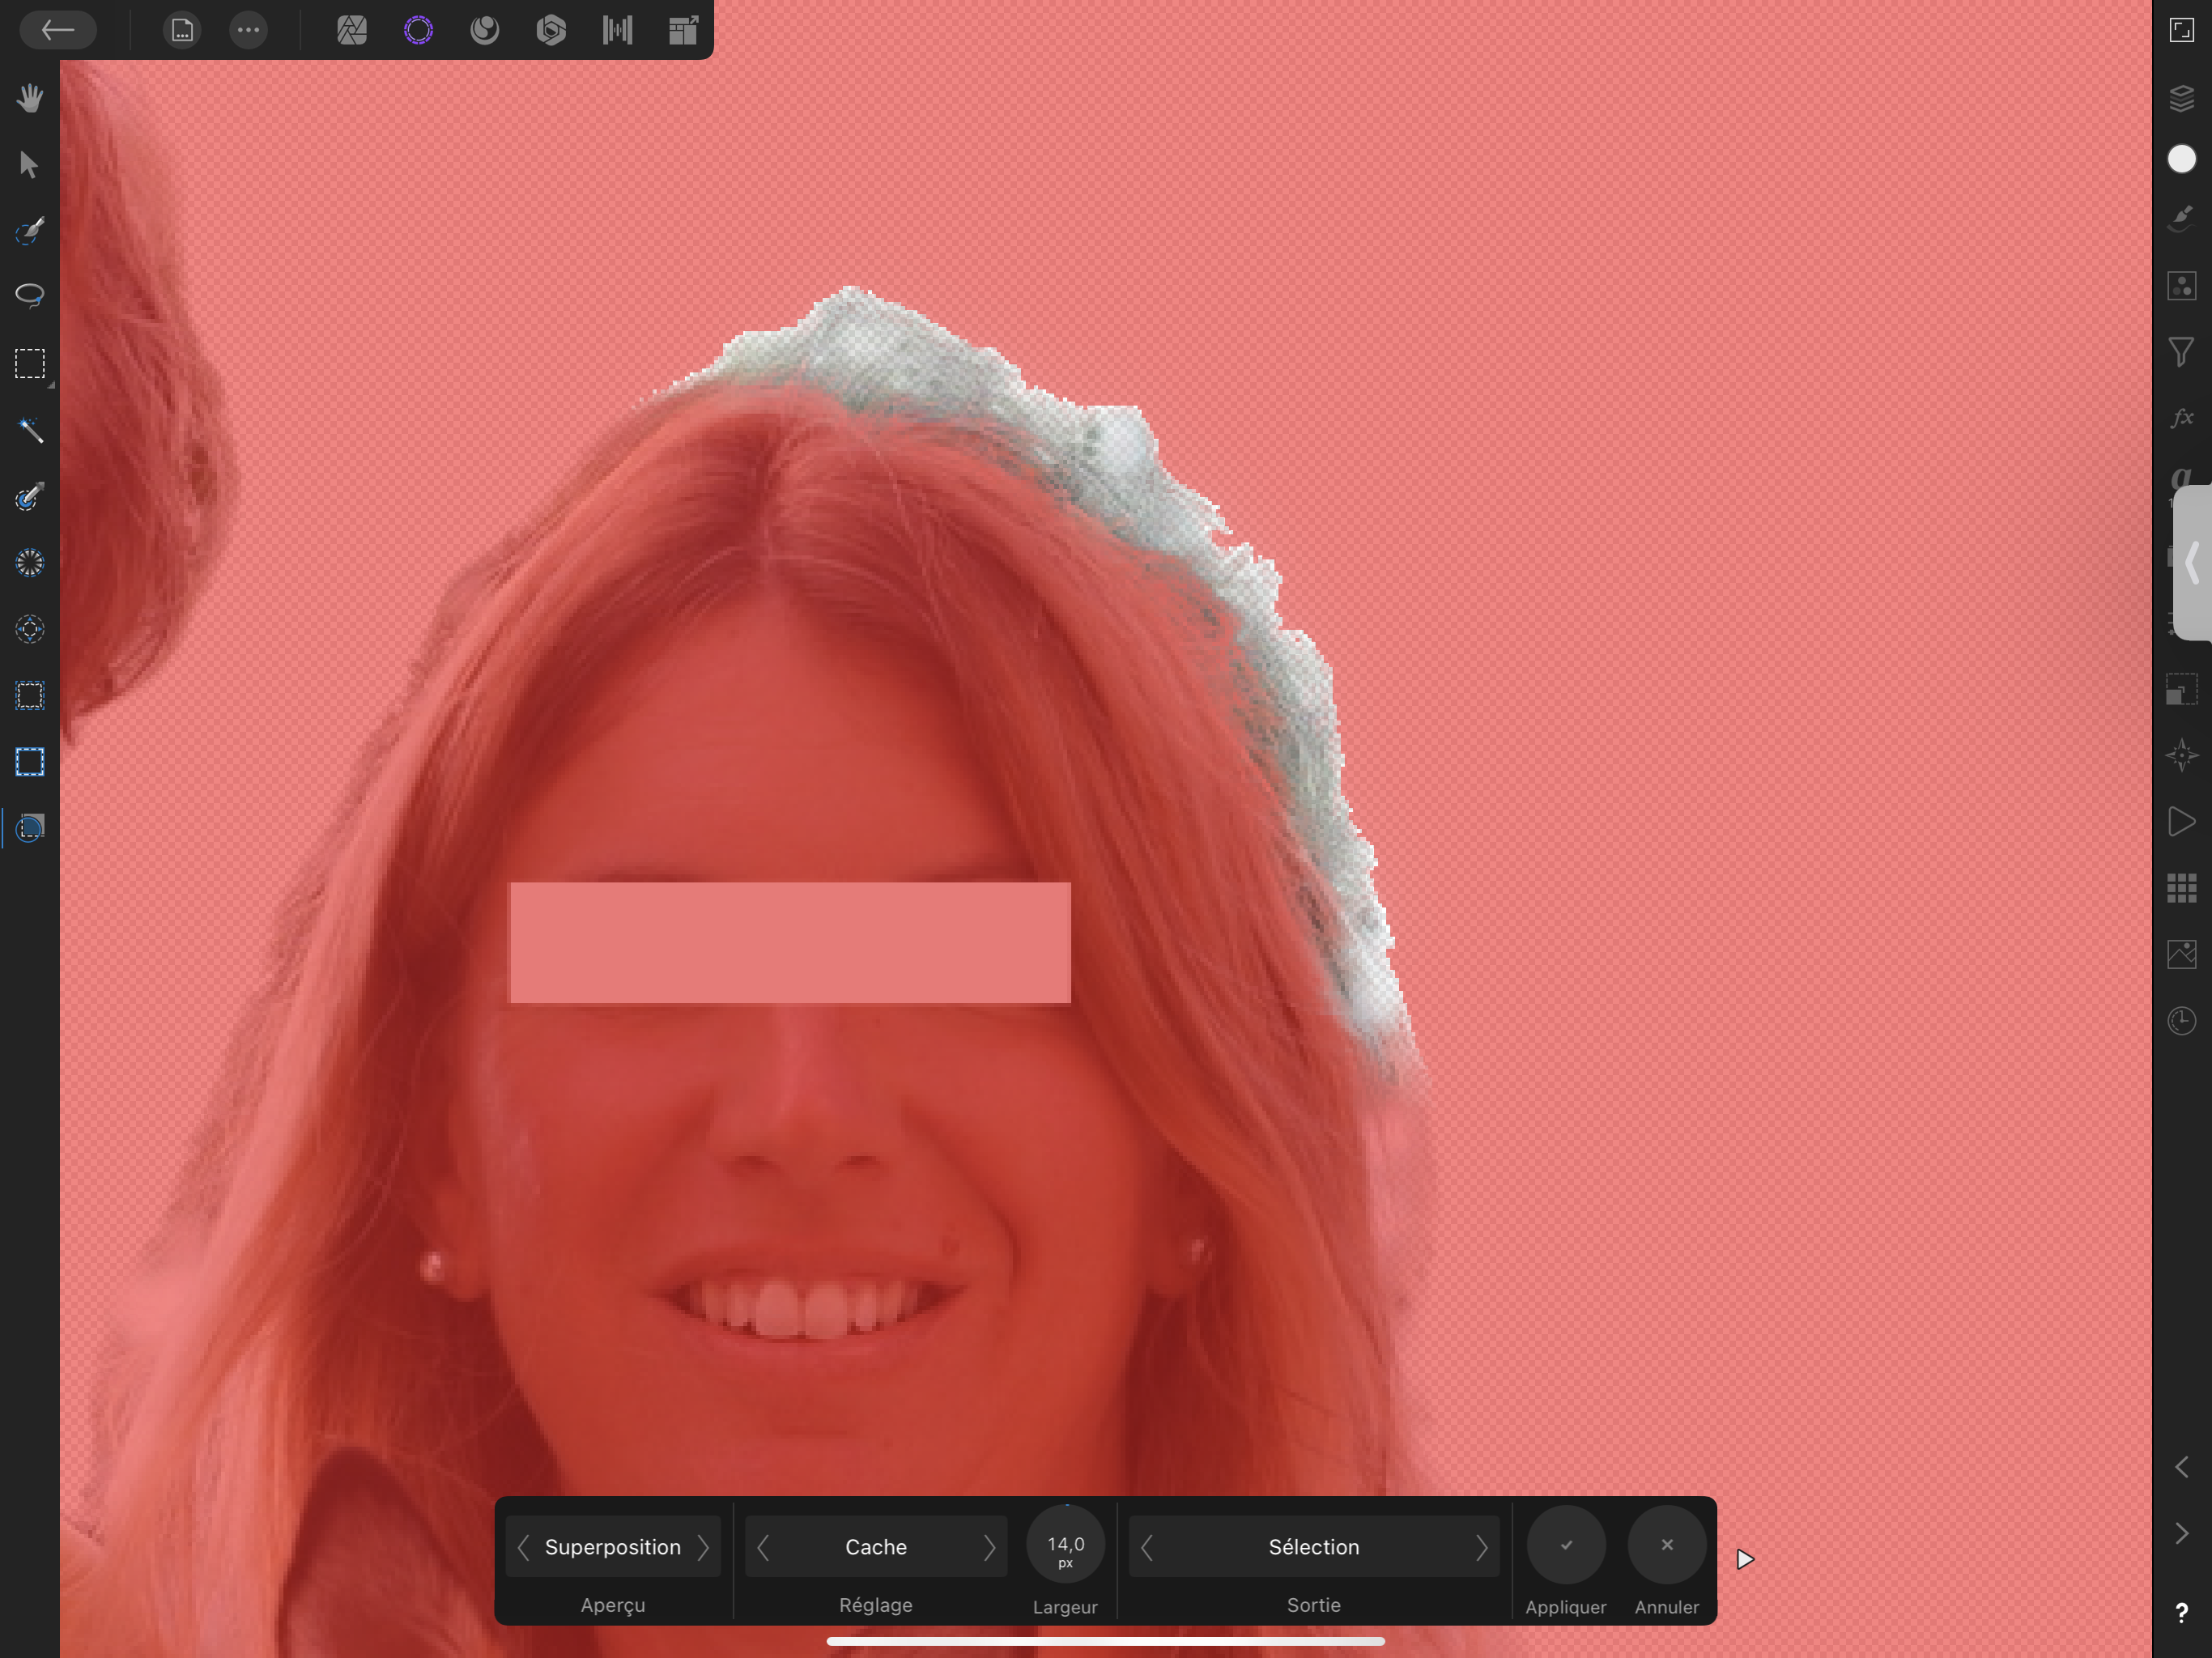Open the fx layer effects panel
This screenshot has height=1658, width=2212.
click(2182, 418)
